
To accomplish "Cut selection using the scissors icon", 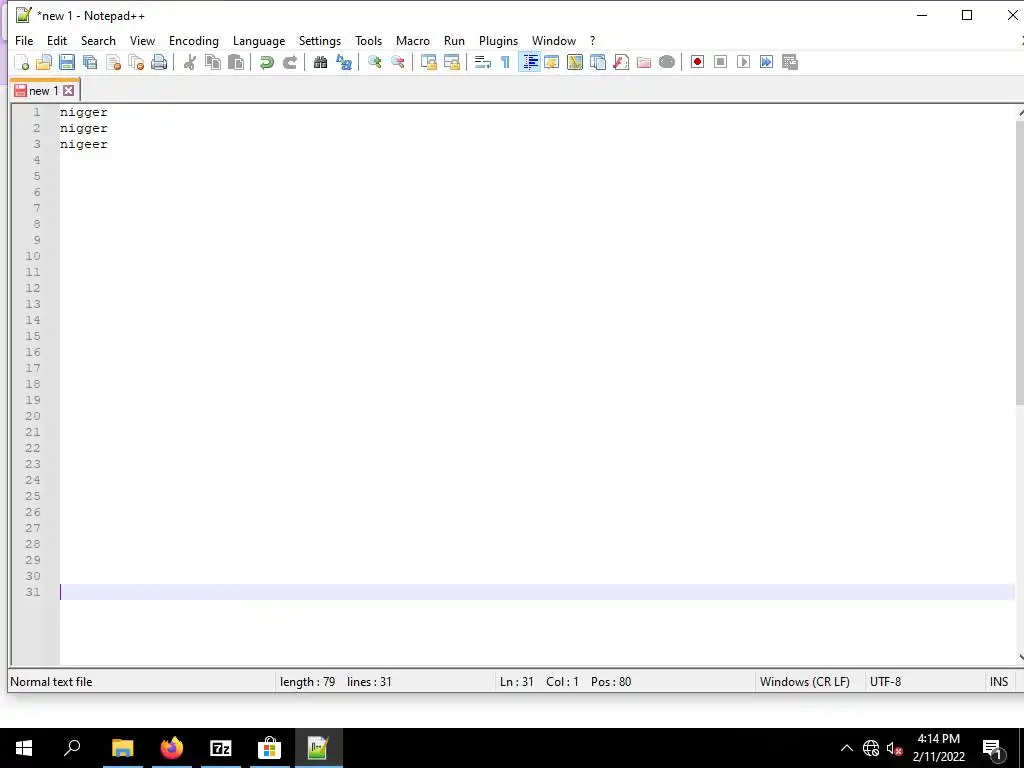I will (x=190, y=62).
